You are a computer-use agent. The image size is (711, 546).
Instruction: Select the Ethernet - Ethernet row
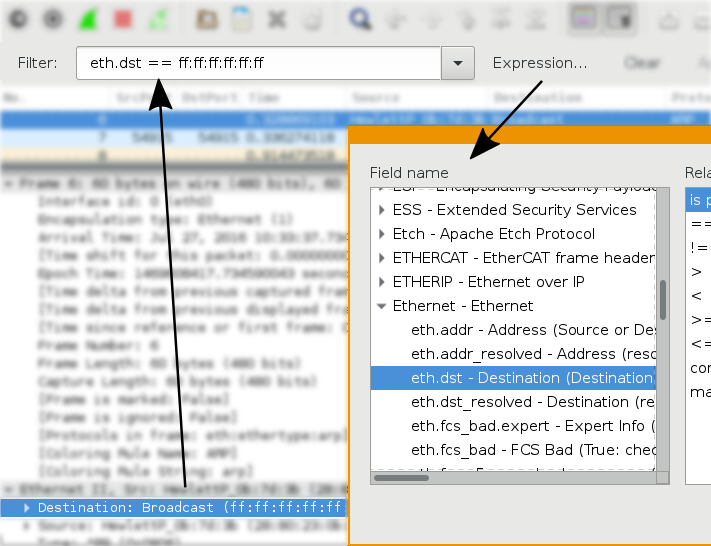(x=513, y=306)
